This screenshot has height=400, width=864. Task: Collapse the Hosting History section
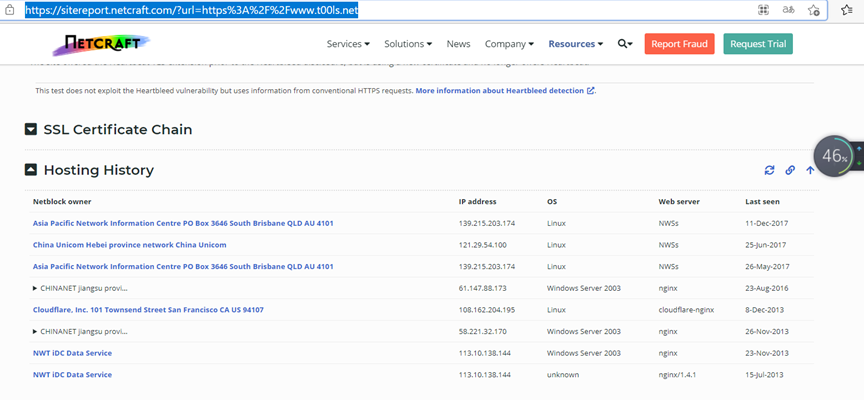coord(31,170)
